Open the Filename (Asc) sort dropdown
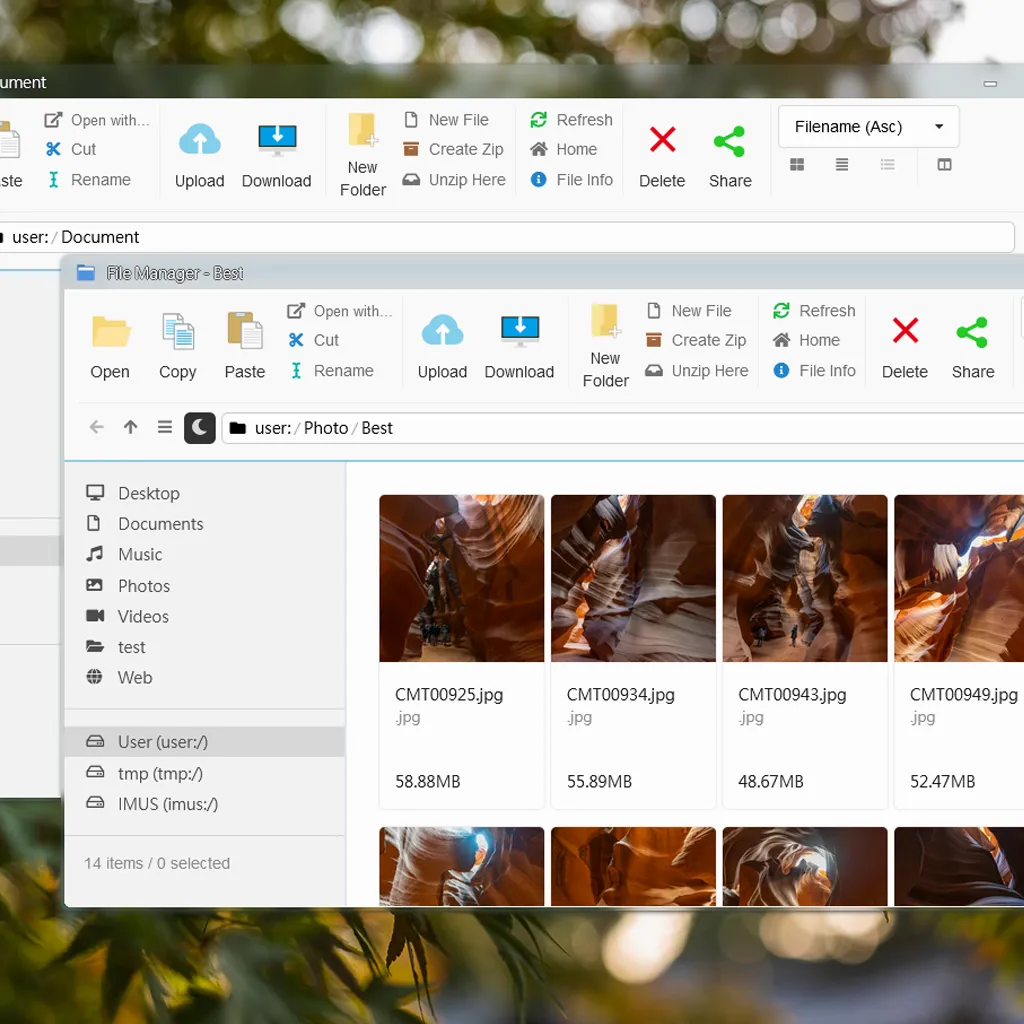1024x1024 pixels. tap(868, 127)
